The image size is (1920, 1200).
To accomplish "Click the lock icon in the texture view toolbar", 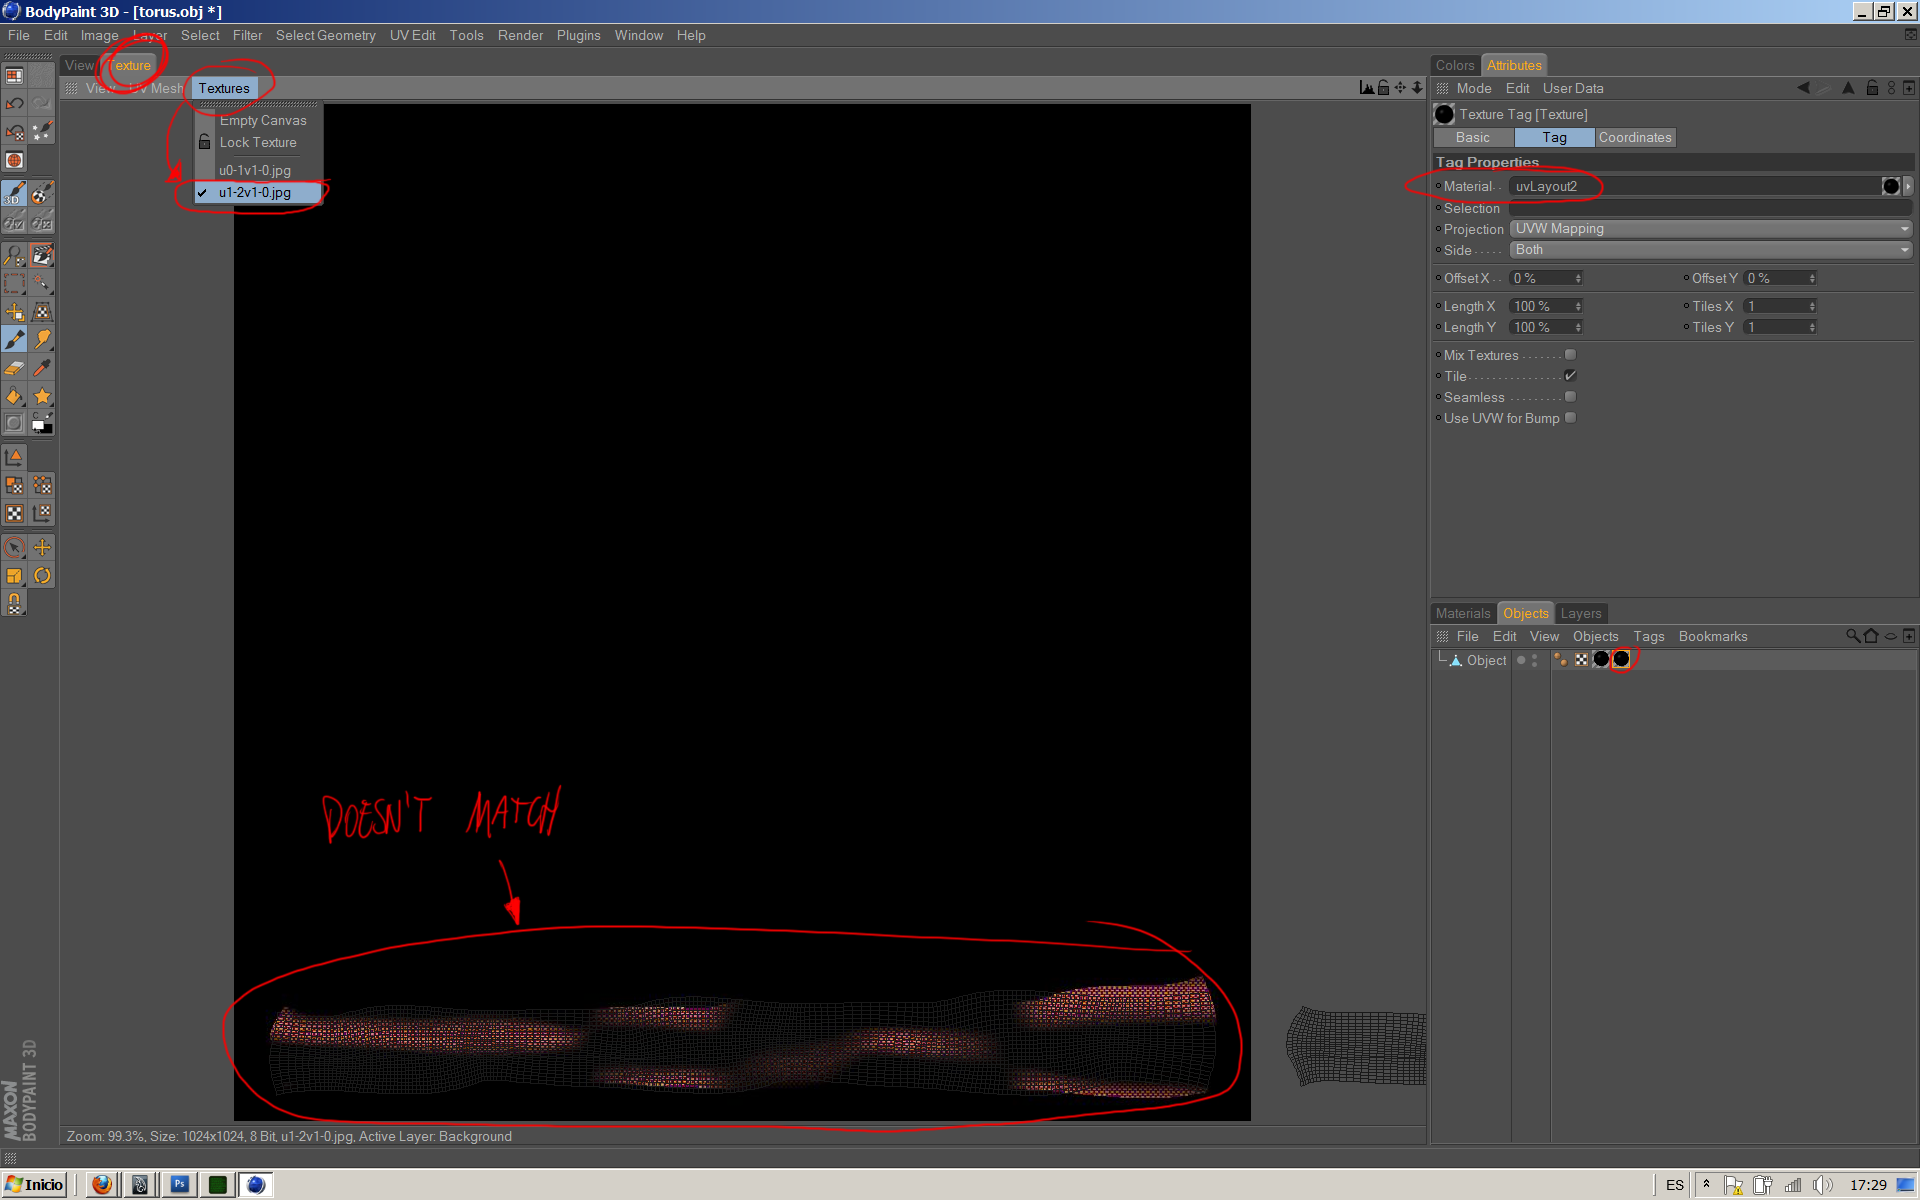I will tap(1383, 88).
